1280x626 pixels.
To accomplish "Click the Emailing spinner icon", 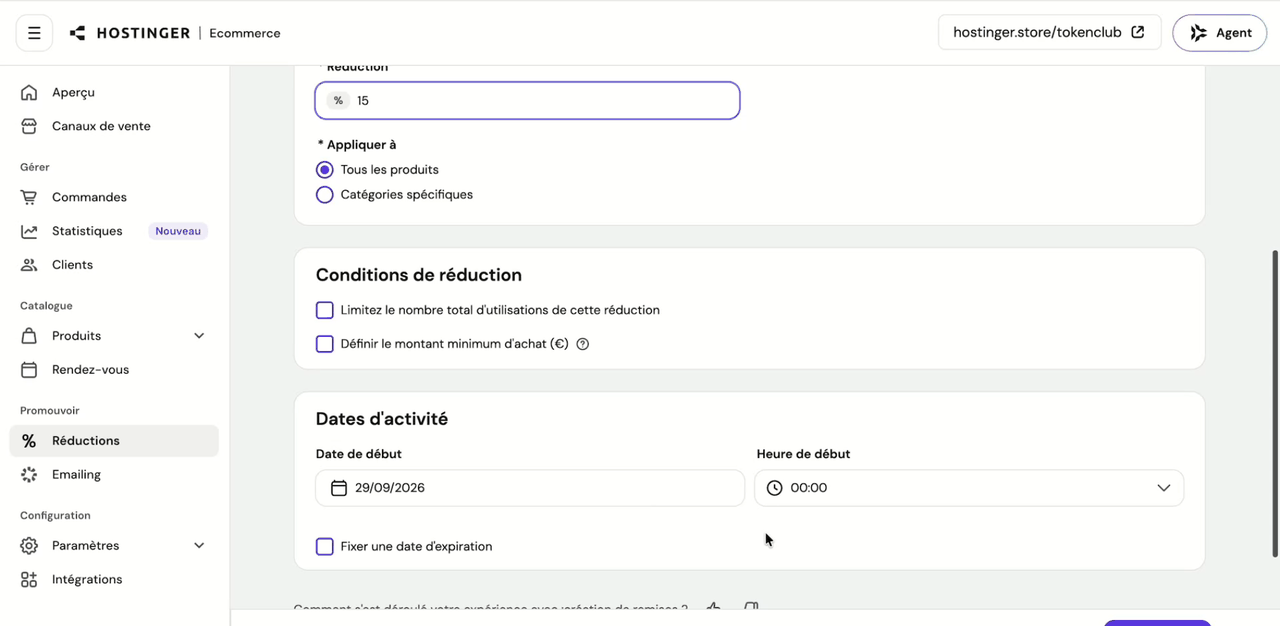I will pyautogui.click(x=29, y=475).
